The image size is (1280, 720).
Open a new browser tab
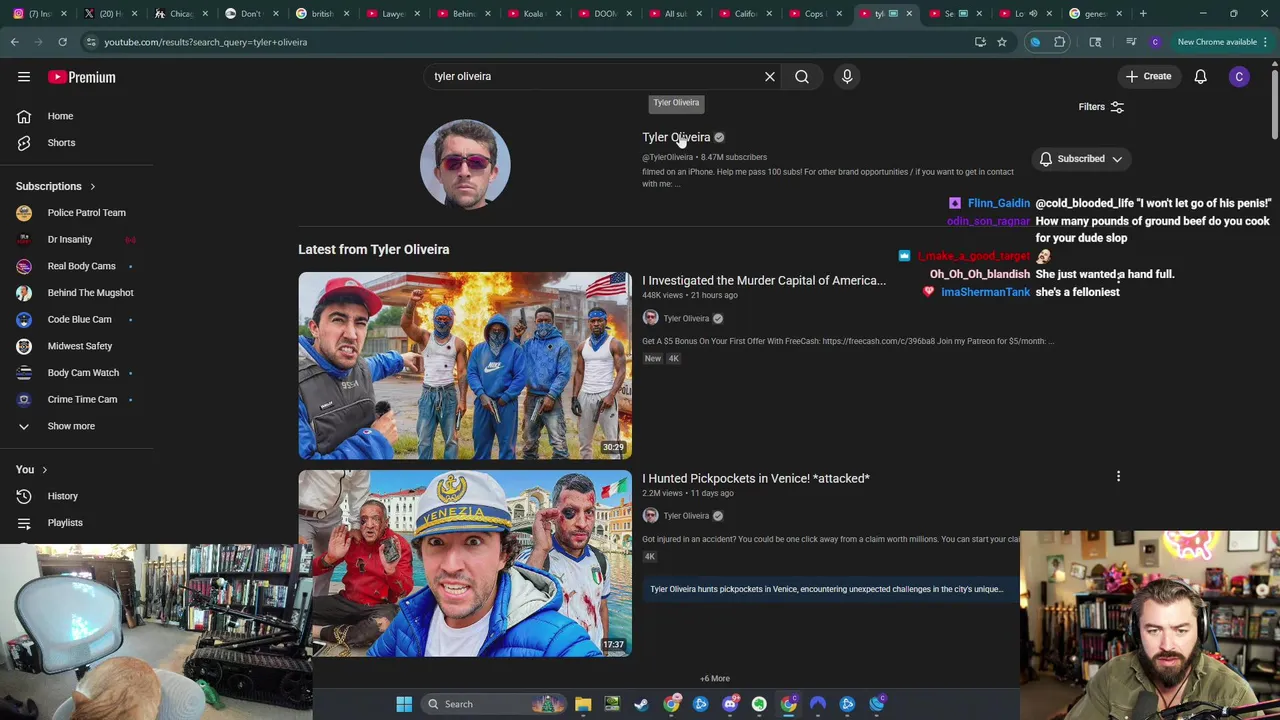pos(1143,14)
